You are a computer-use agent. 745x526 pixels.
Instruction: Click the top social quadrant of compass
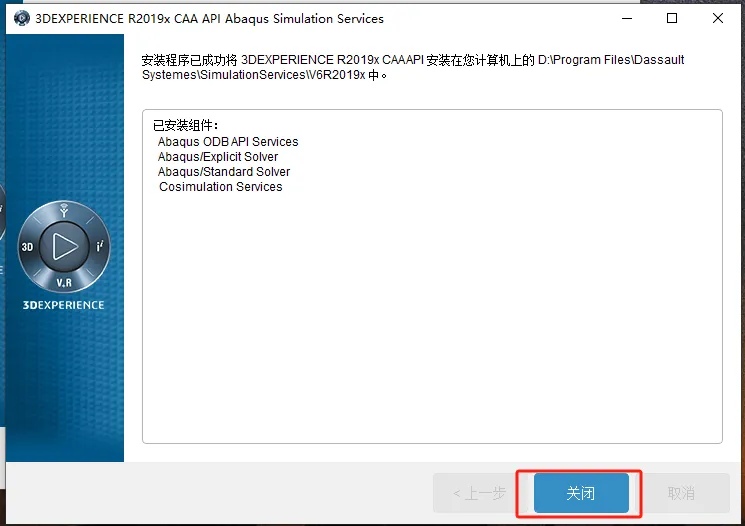click(x=64, y=210)
